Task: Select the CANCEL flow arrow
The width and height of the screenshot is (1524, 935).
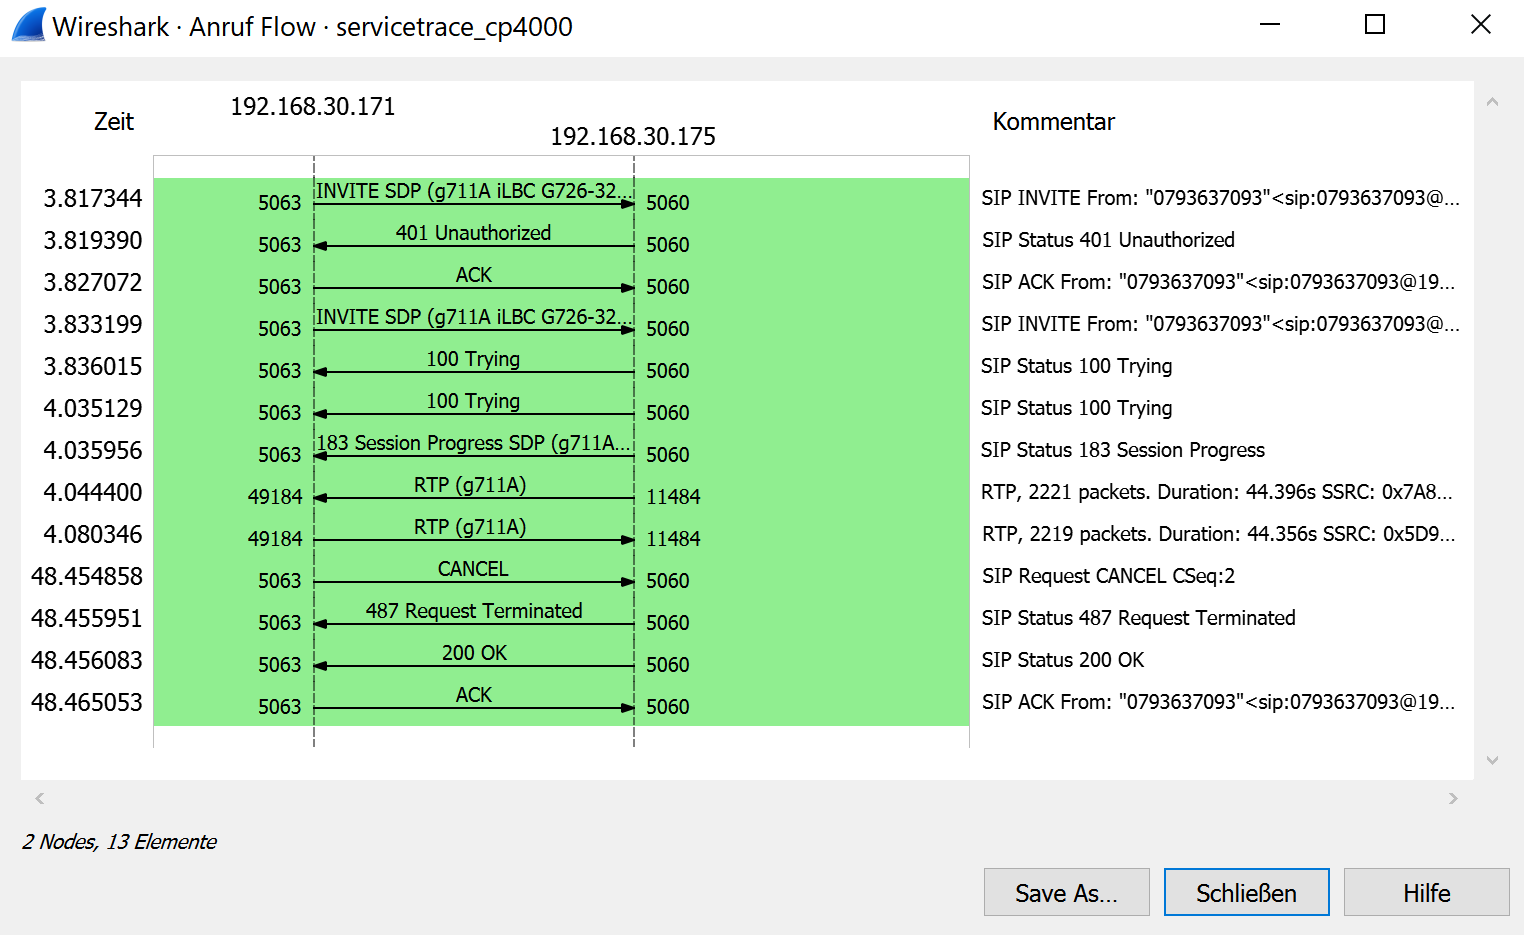Action: point(474,576)
